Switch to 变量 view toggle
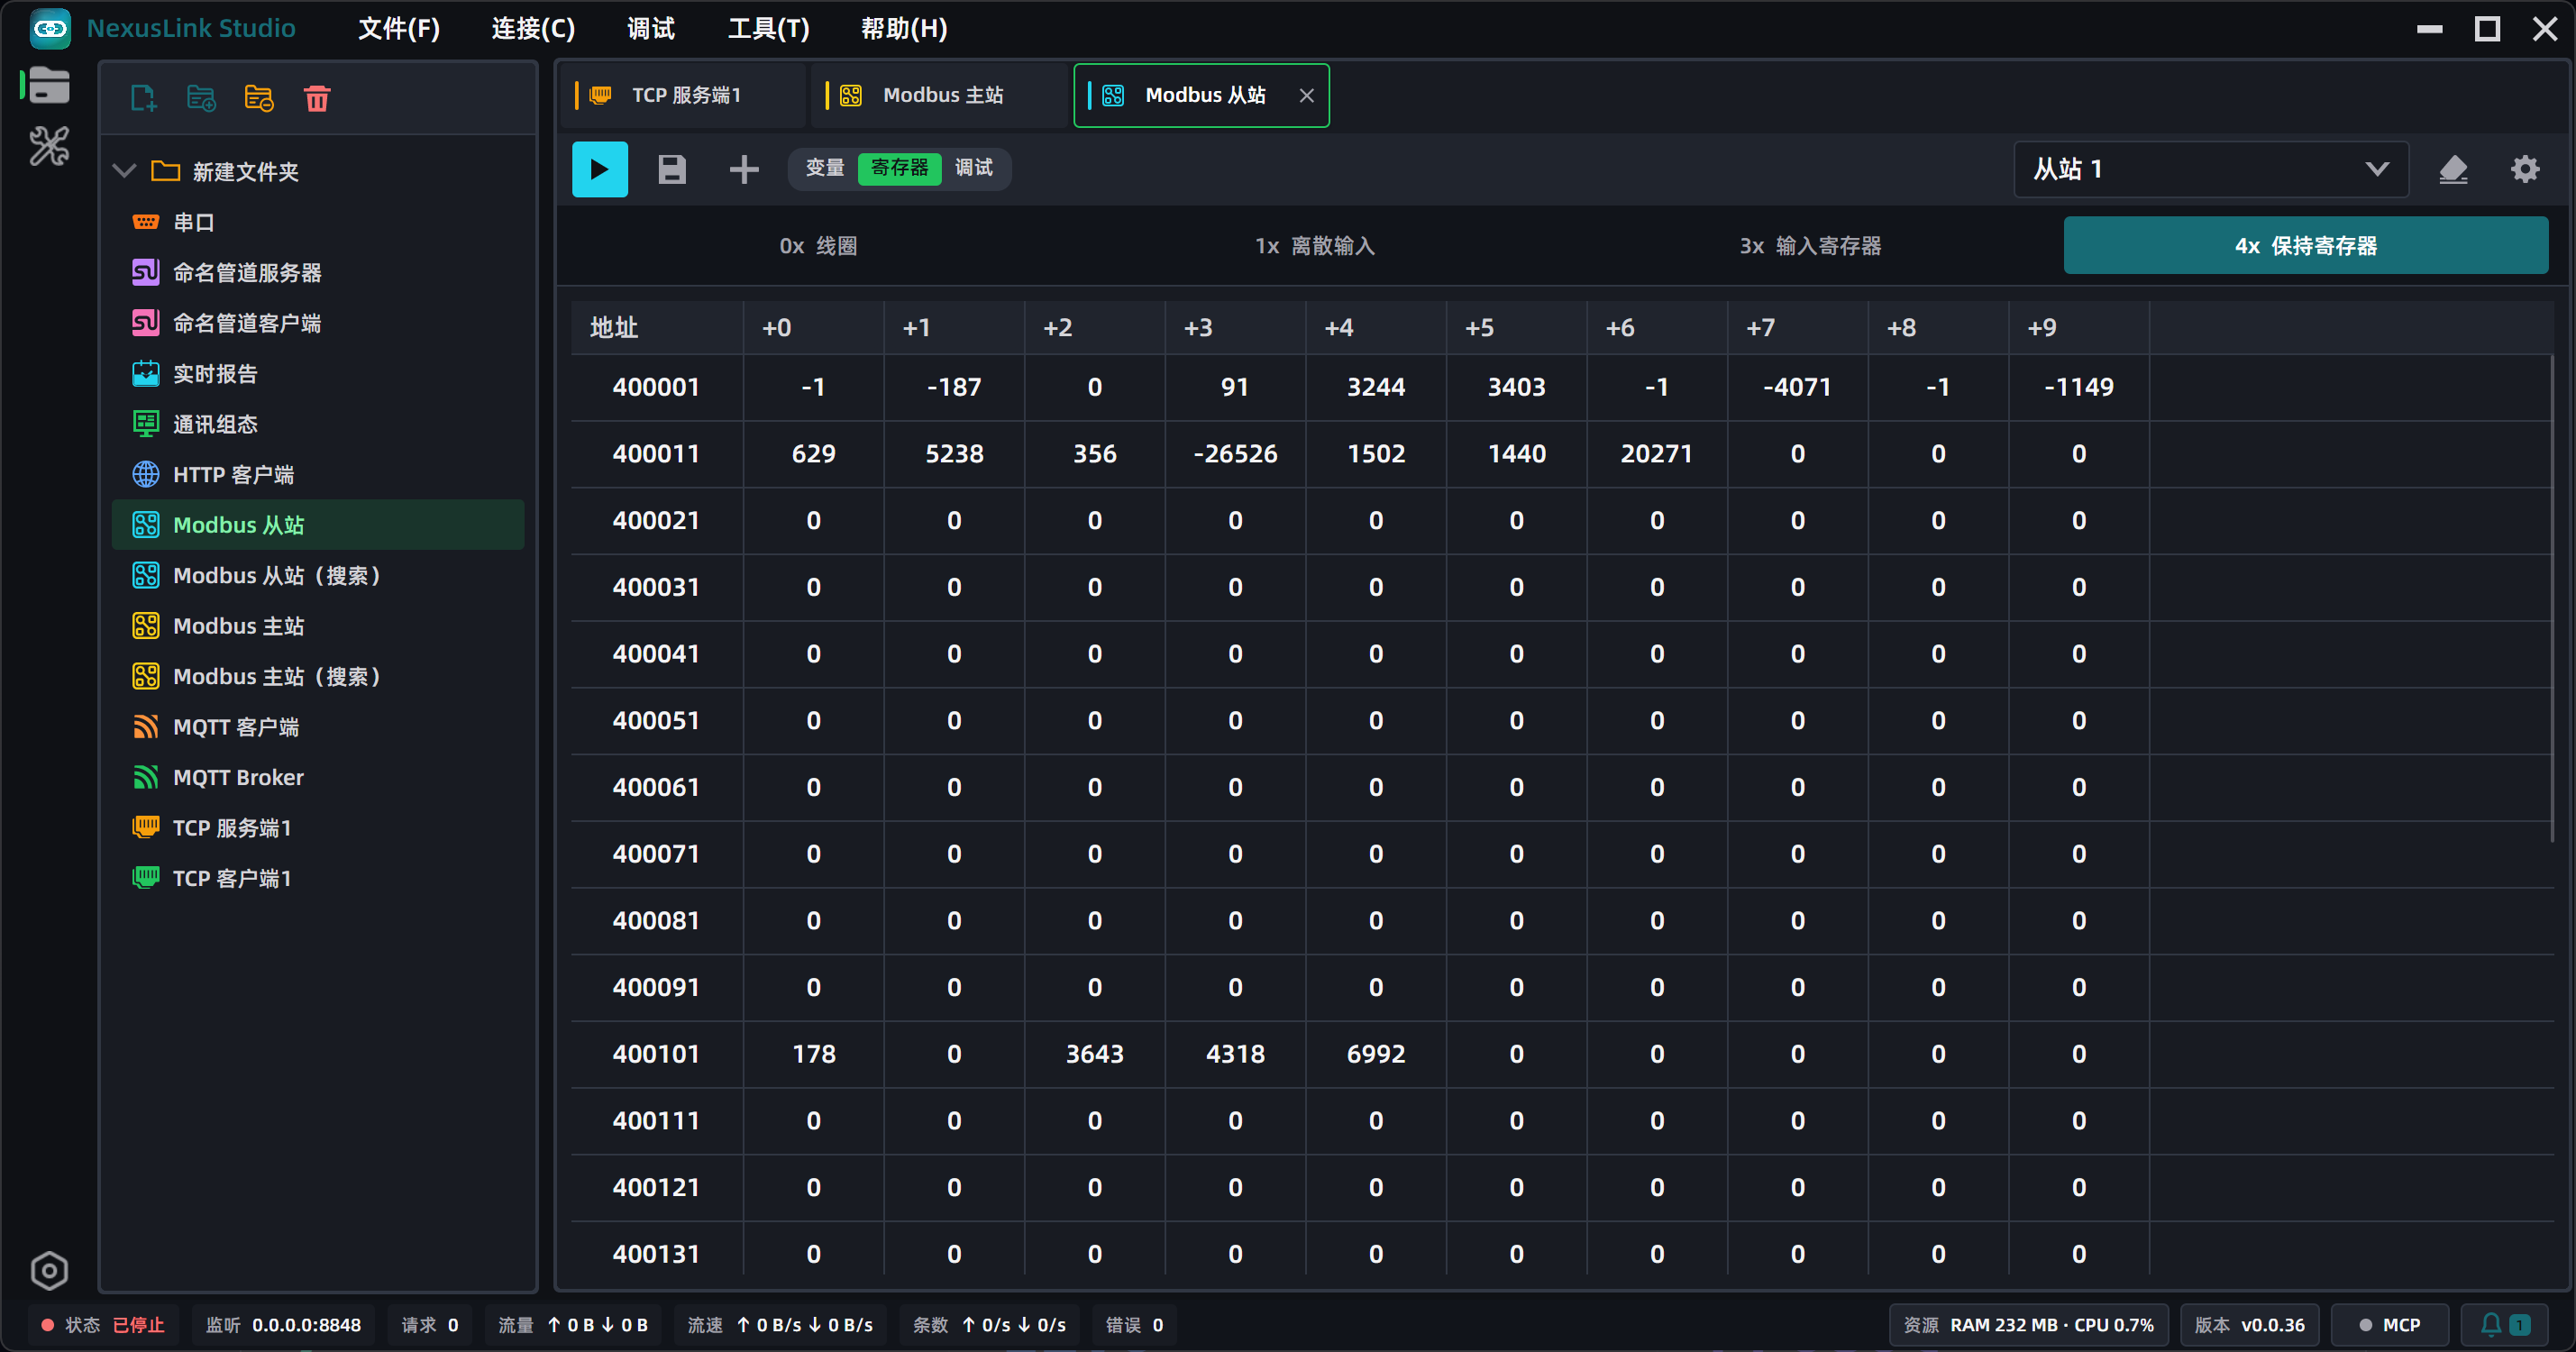 click(825, 168)
